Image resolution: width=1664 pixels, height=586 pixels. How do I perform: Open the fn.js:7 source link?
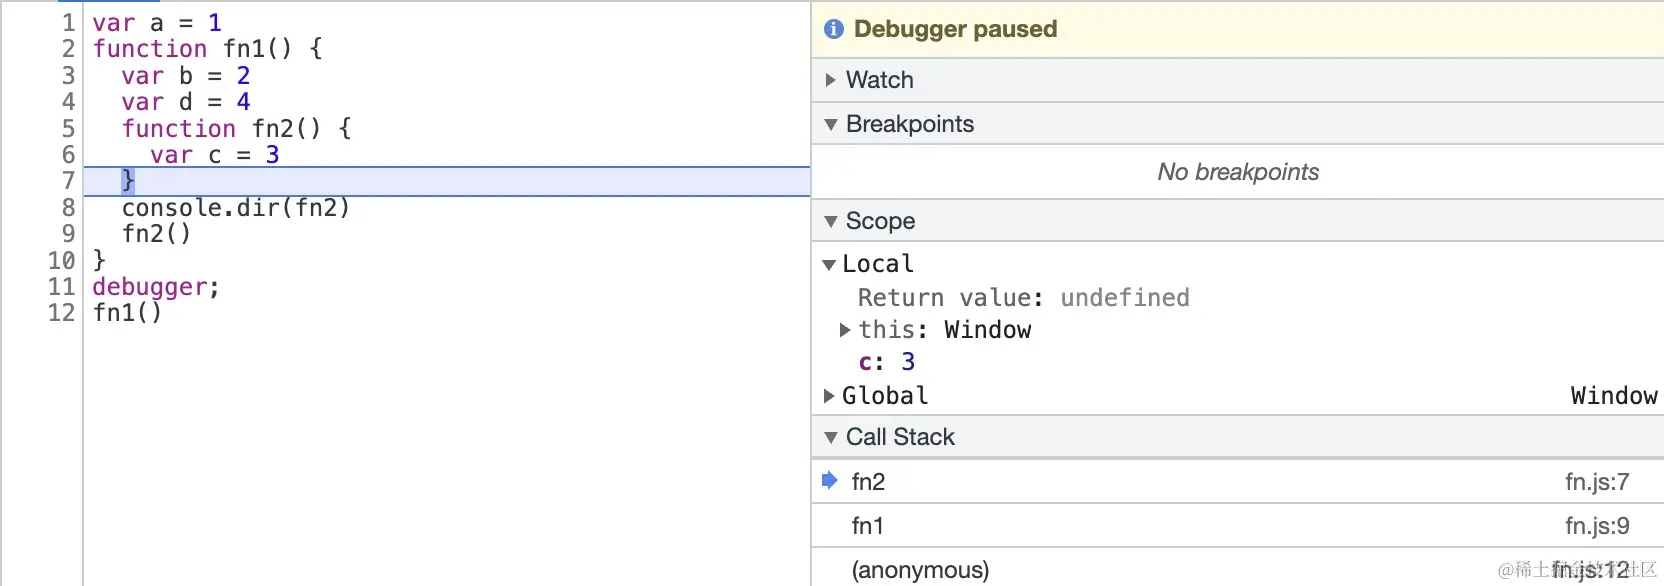click(x=1596, y=482)
